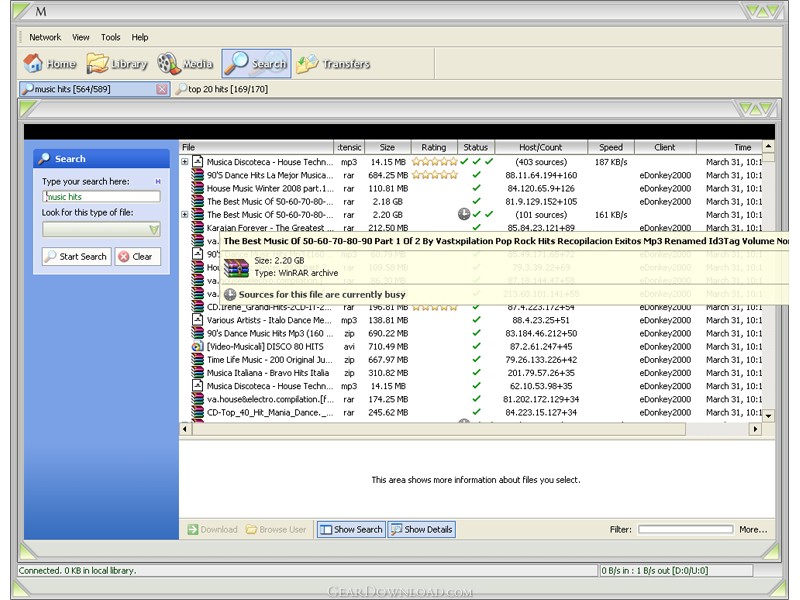
Task: Click the '2.18 GB' size cell
Action: coord(387,202)
